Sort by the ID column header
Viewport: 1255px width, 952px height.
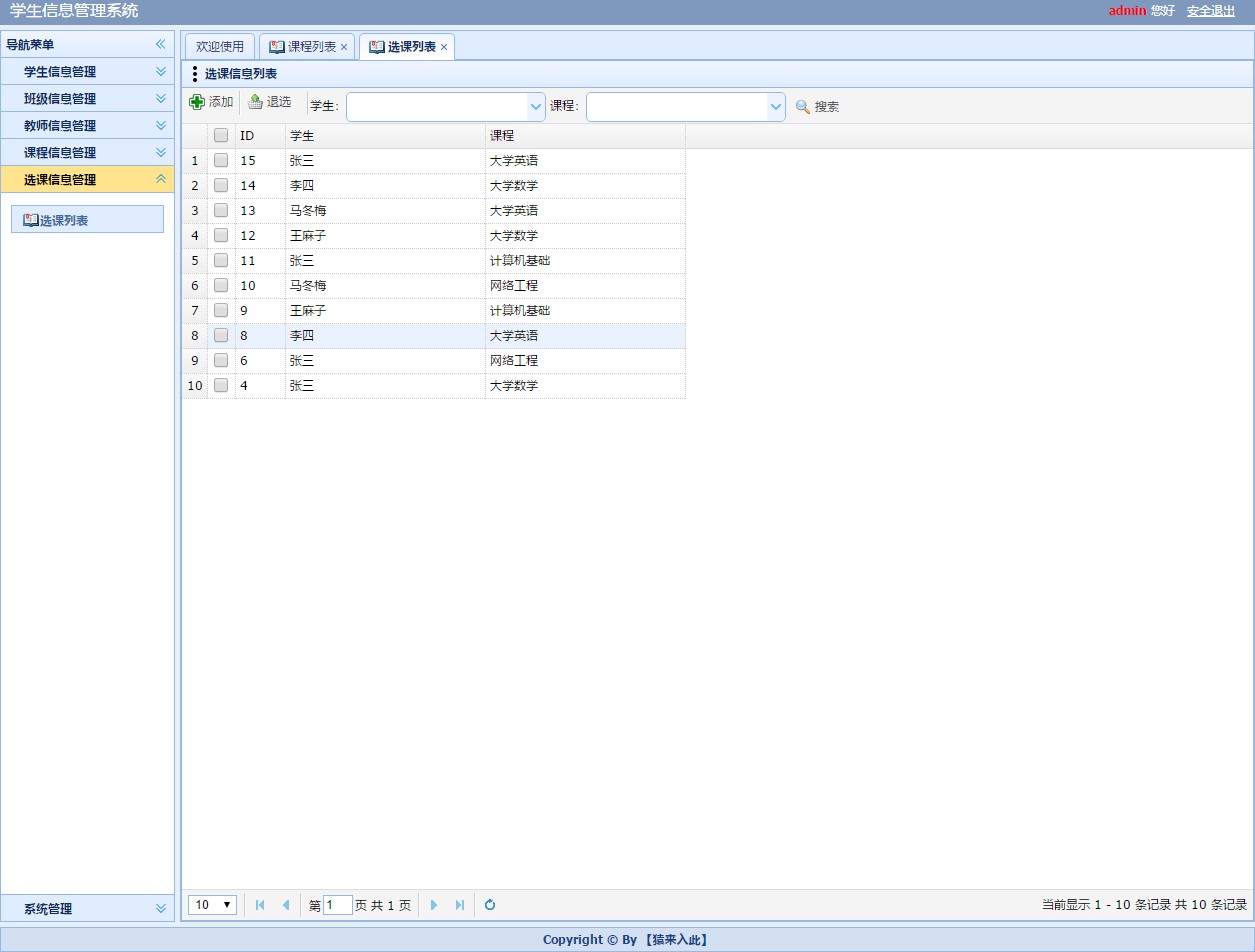click(260, 135)
